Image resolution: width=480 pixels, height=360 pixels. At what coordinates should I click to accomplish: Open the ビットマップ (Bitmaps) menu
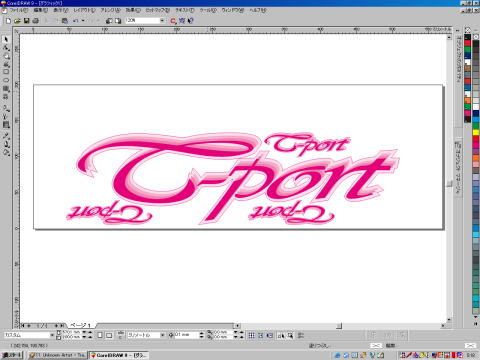[x=158, y=10]
